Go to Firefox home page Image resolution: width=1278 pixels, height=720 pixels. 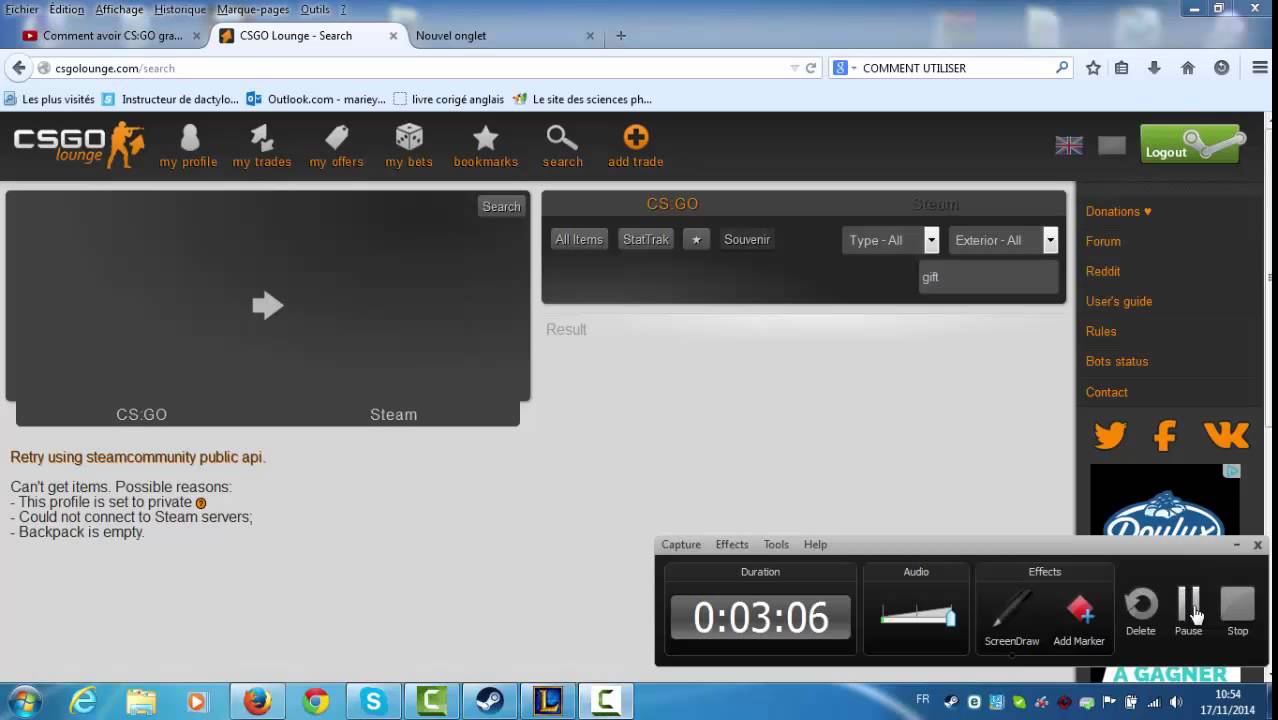click(x=1188, y=68)
